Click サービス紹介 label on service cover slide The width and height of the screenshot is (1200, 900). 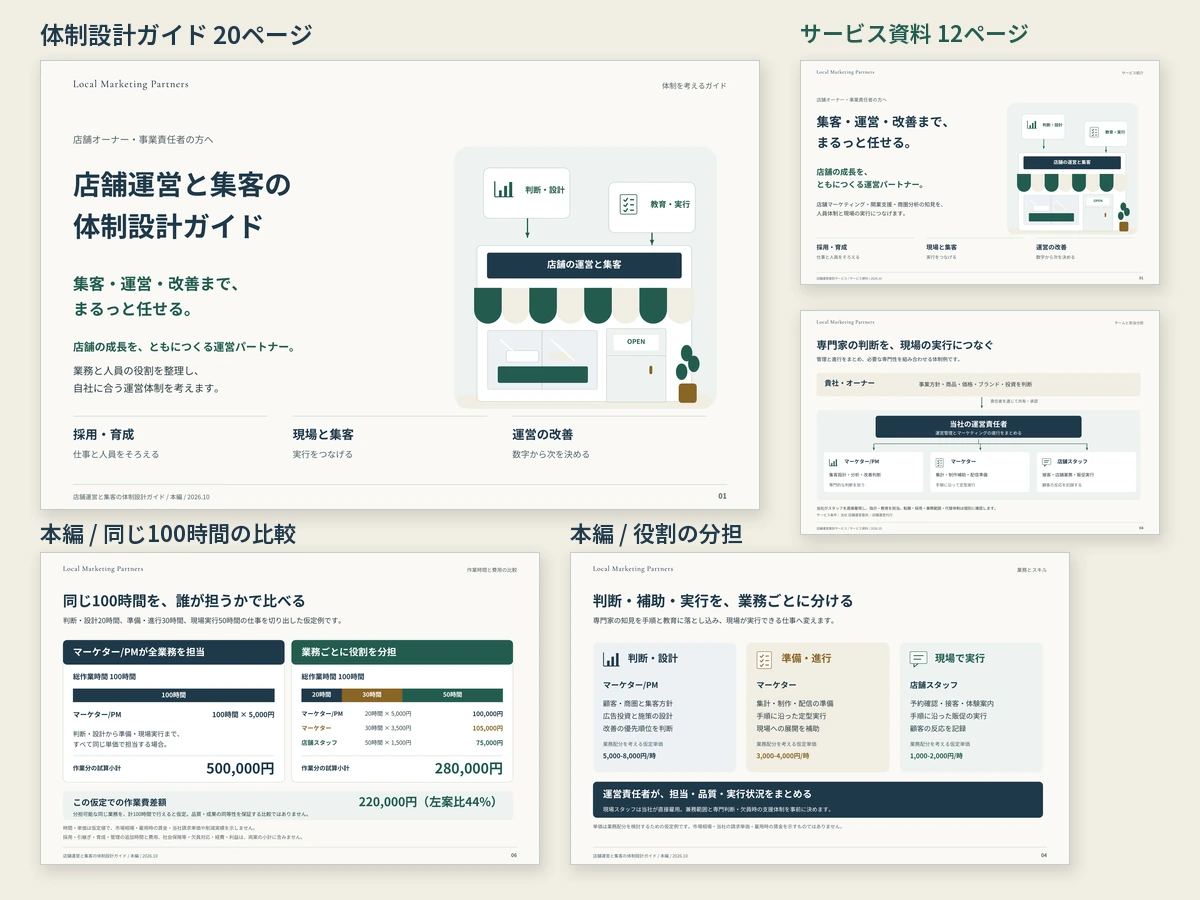[x=1132, y=73]
